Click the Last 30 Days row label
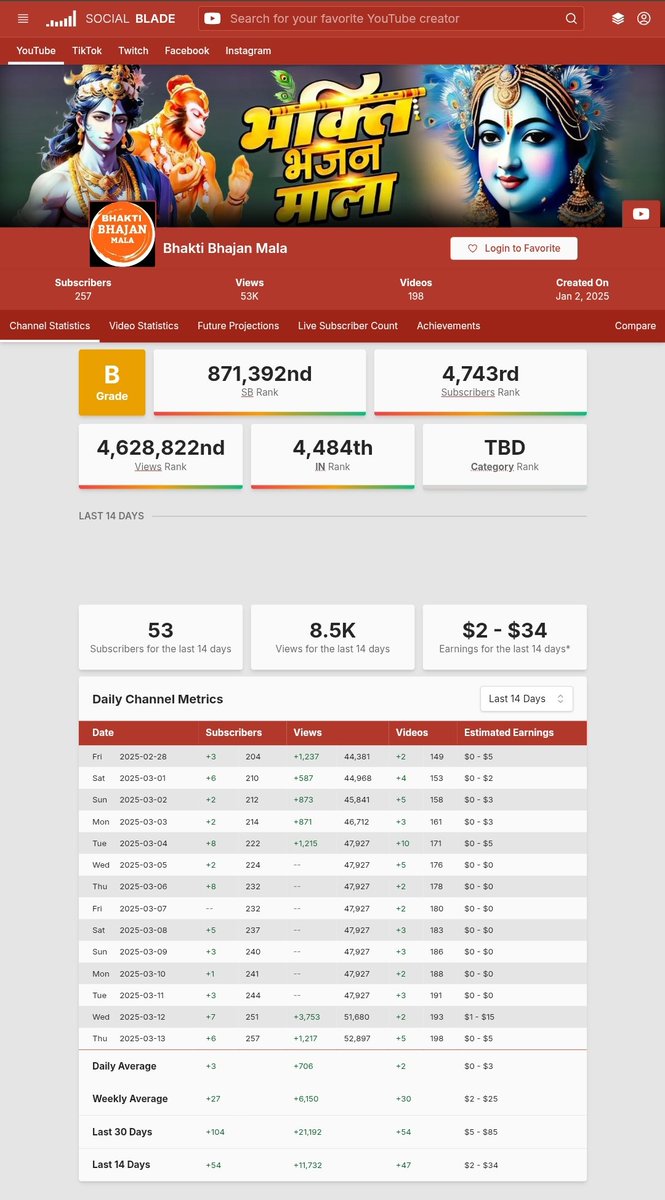Screen dimensions: 665x1200 122,1132
